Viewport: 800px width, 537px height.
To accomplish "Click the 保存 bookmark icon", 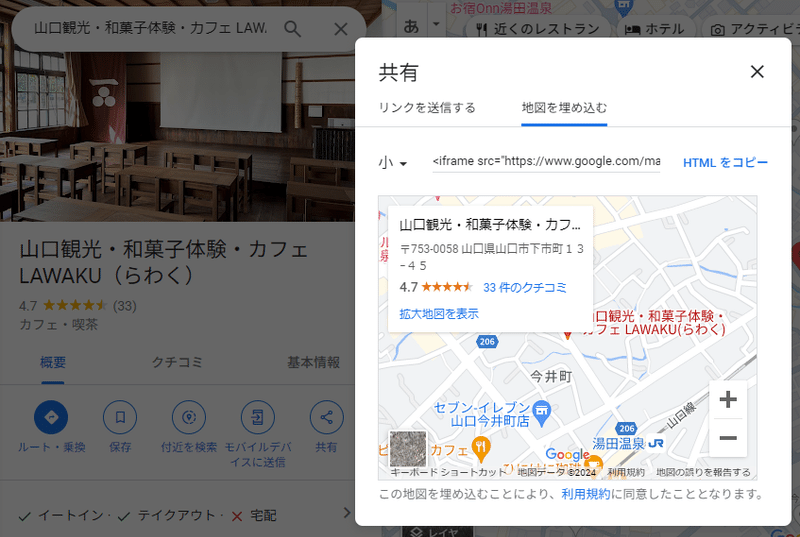I will pos(120,417).
